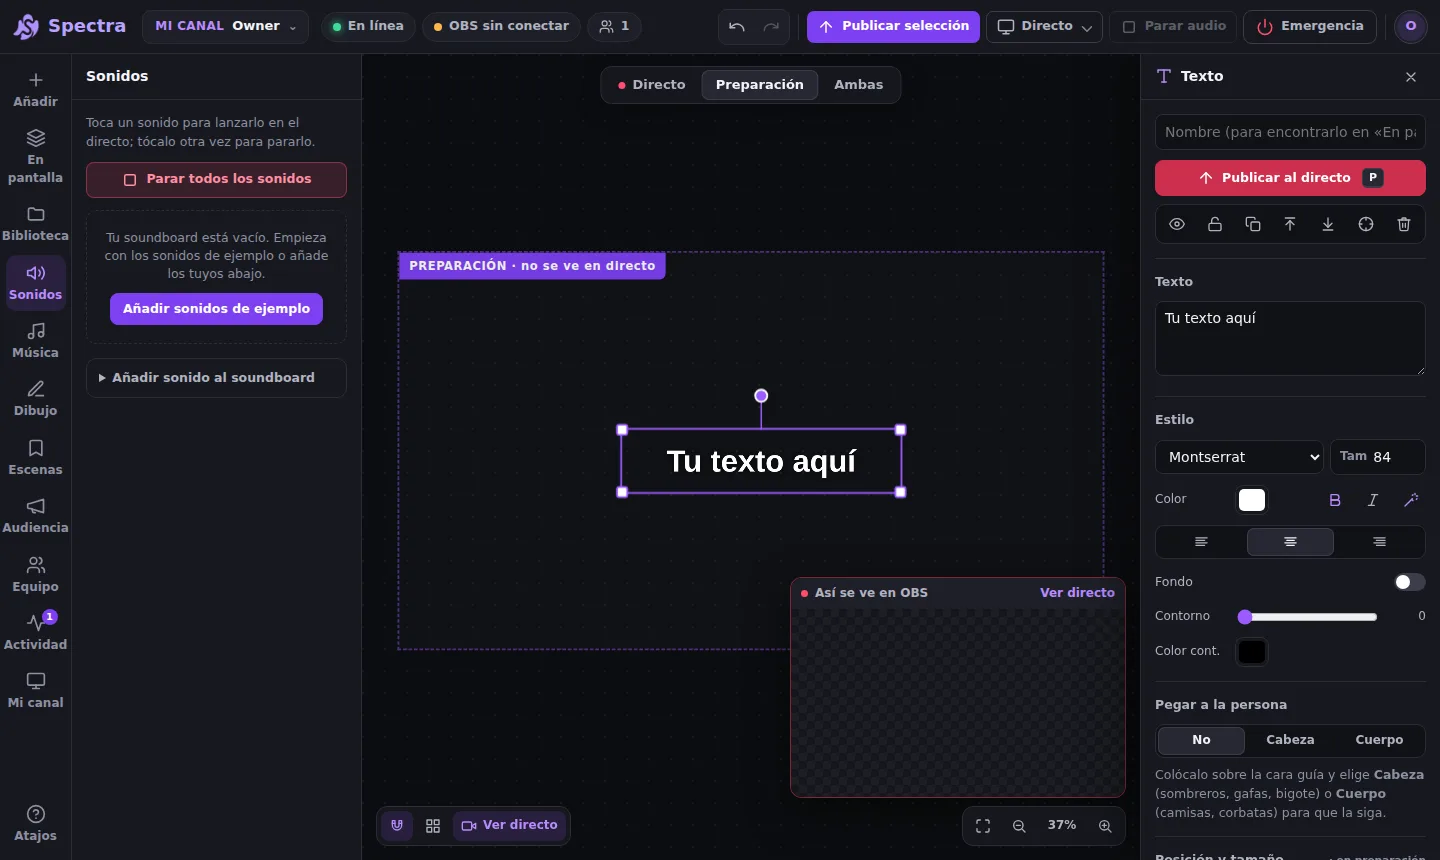Click the Emergencia button

1310,26
